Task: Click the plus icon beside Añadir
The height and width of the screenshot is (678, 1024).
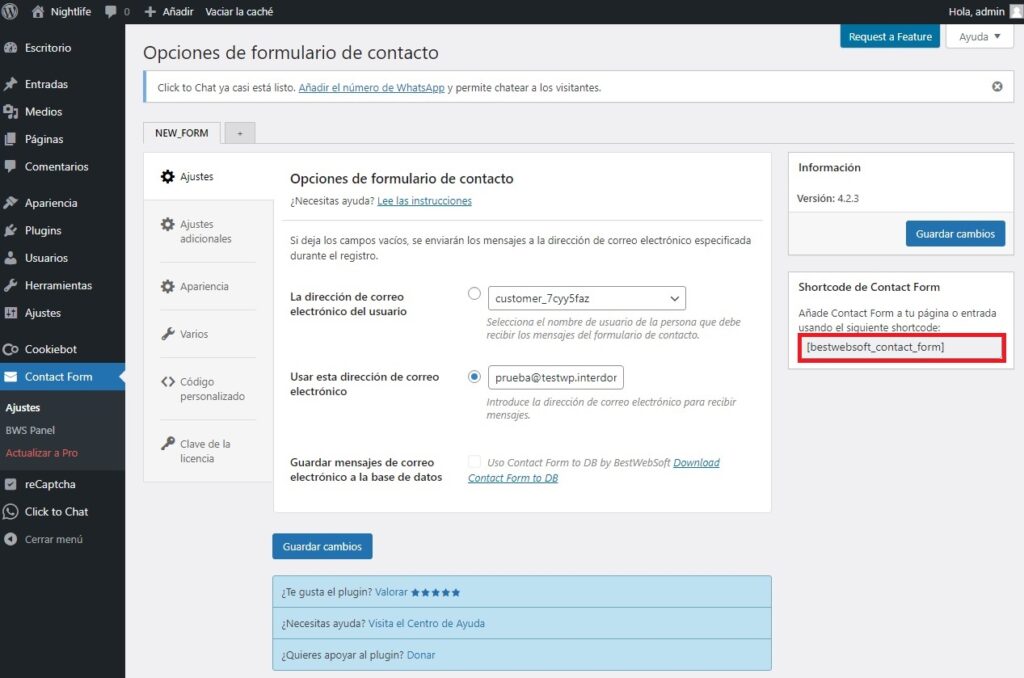Action: point(150,12)
